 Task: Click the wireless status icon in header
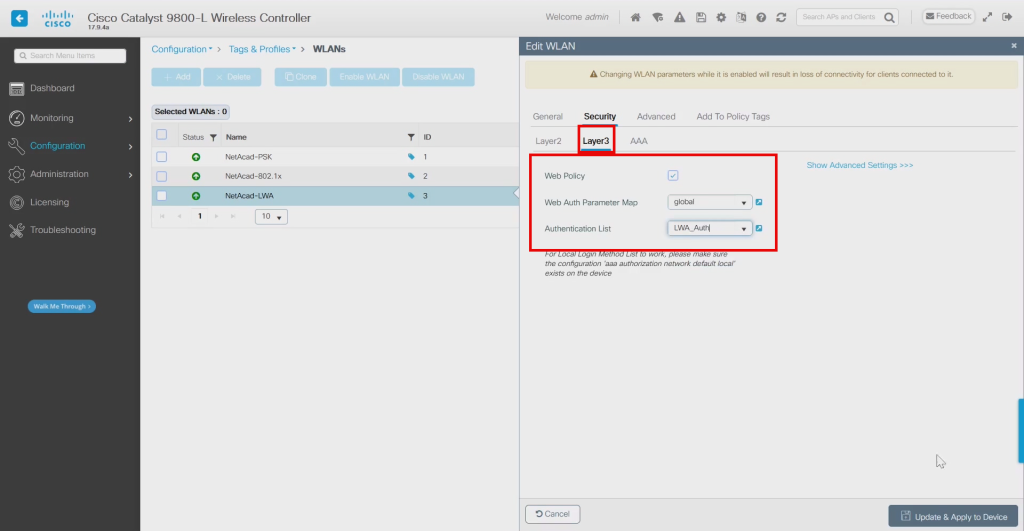click(658, 18)
